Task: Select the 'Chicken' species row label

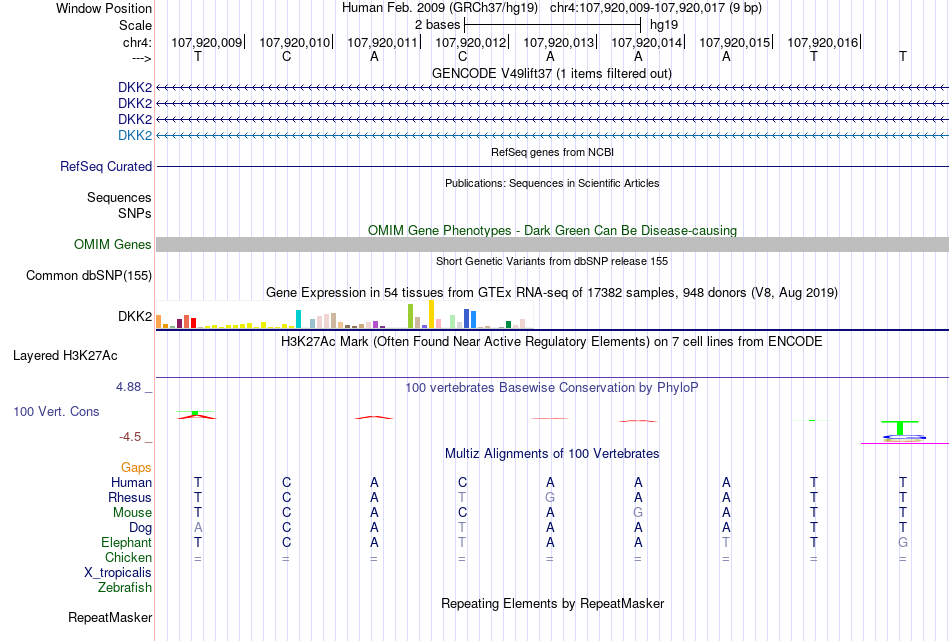Action: pos(128,557)
